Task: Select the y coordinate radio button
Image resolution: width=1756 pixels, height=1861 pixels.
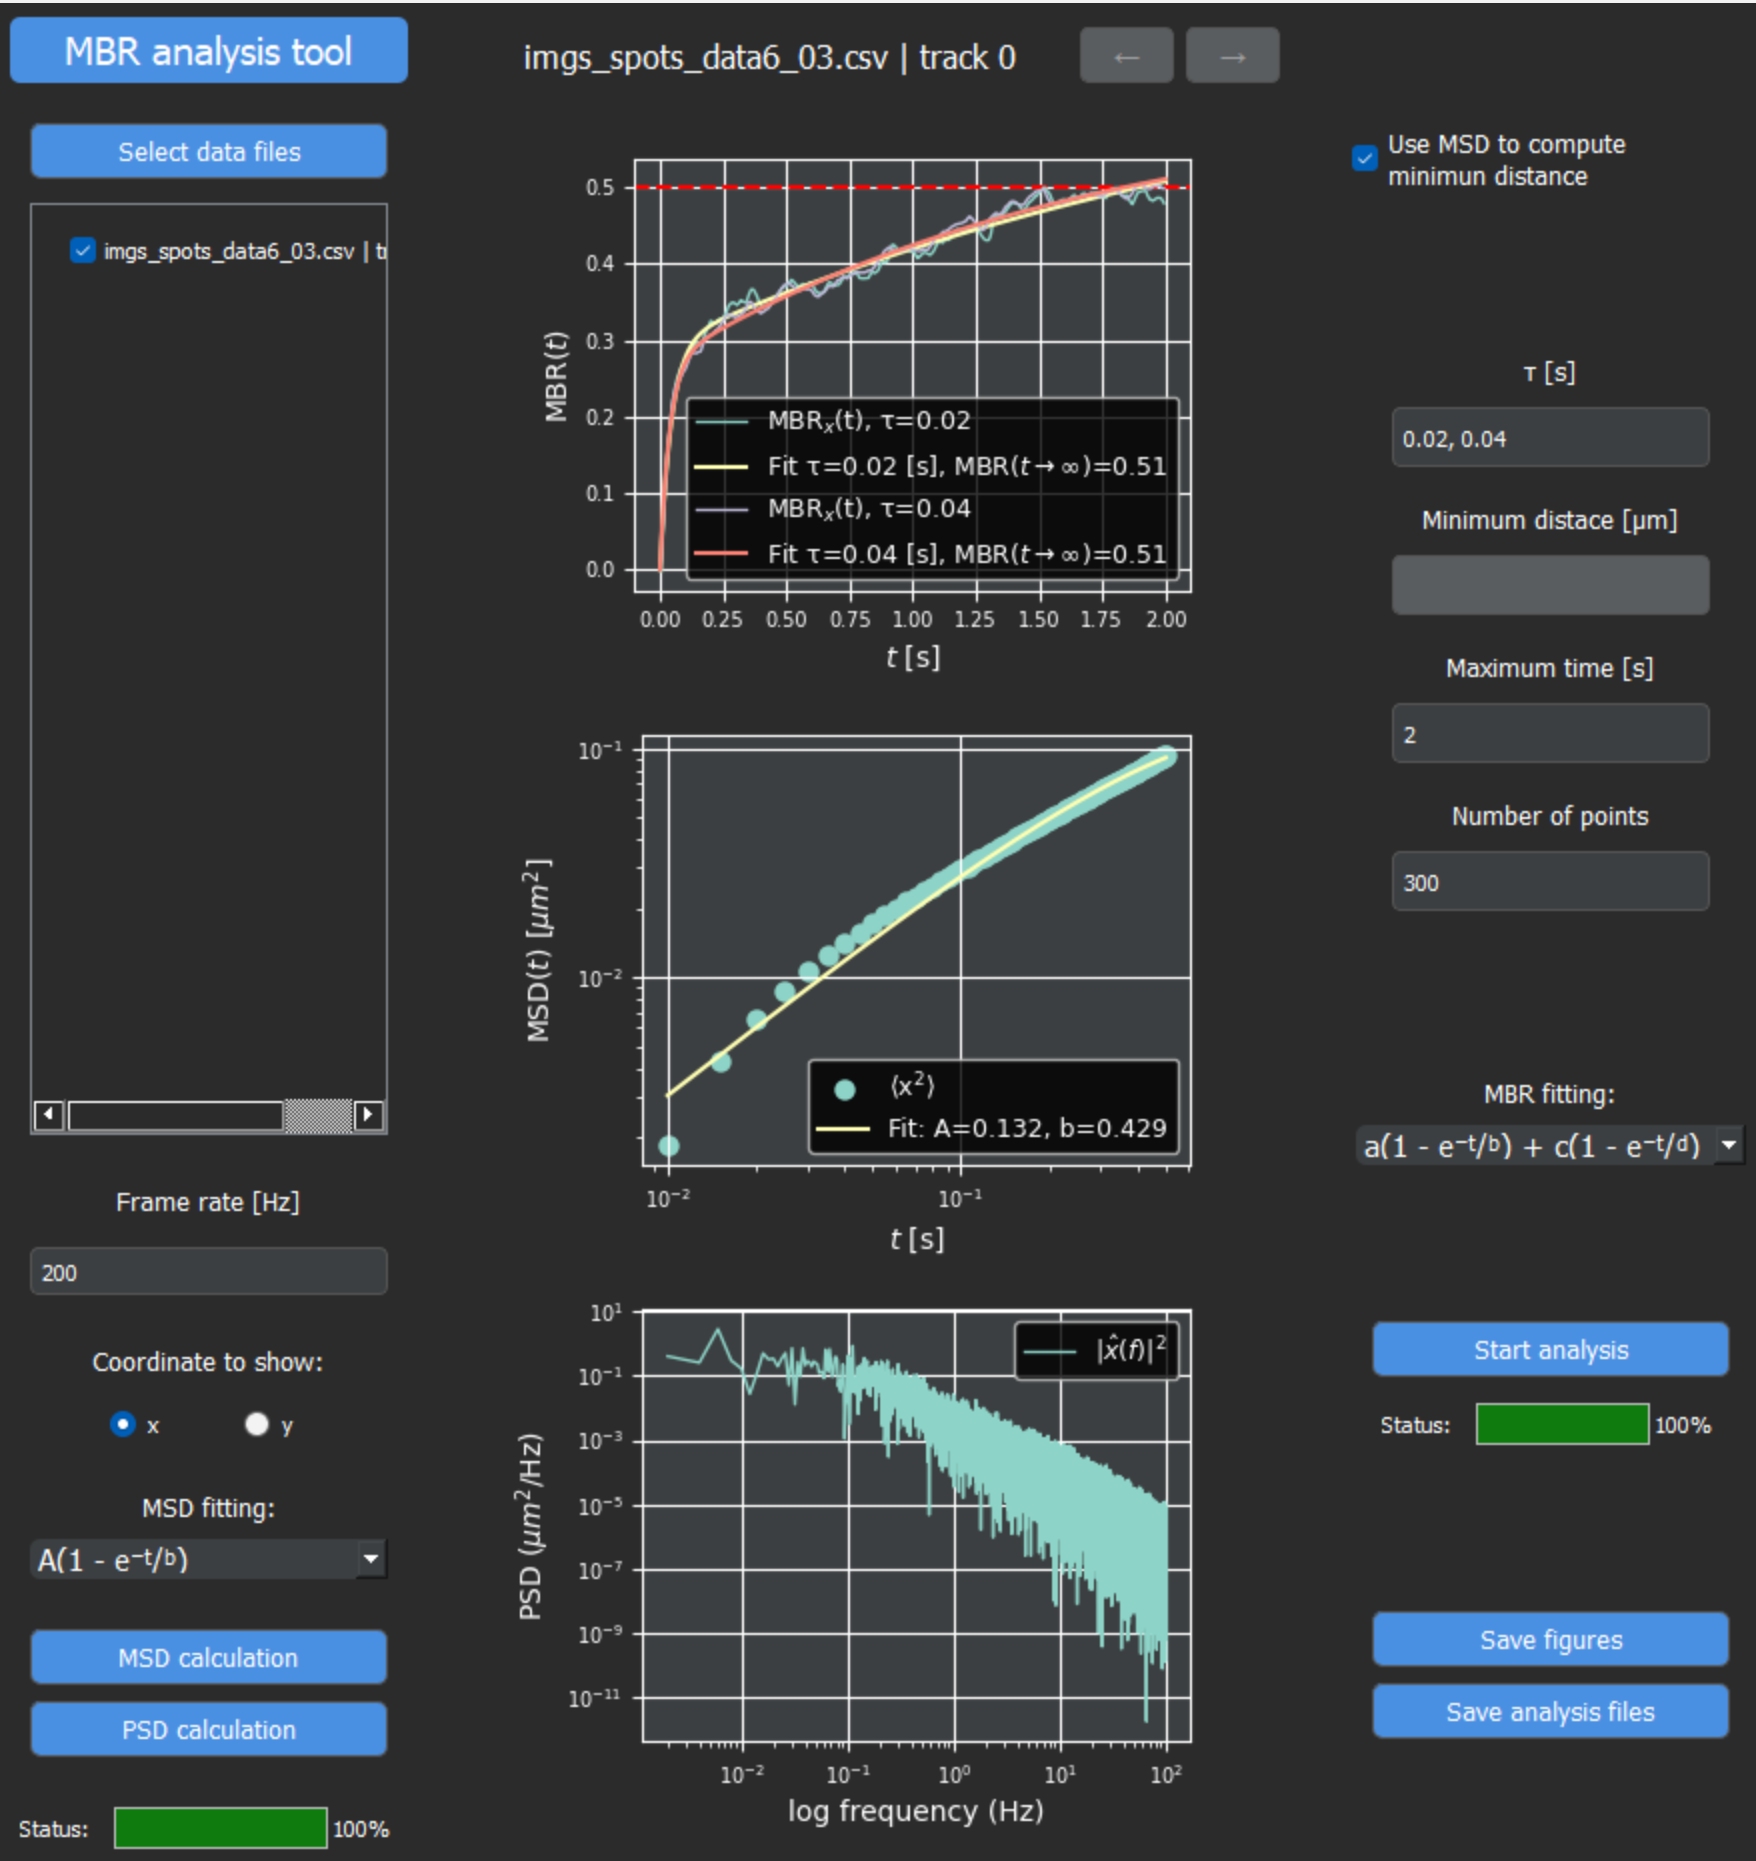Action: click(257, 1424)
